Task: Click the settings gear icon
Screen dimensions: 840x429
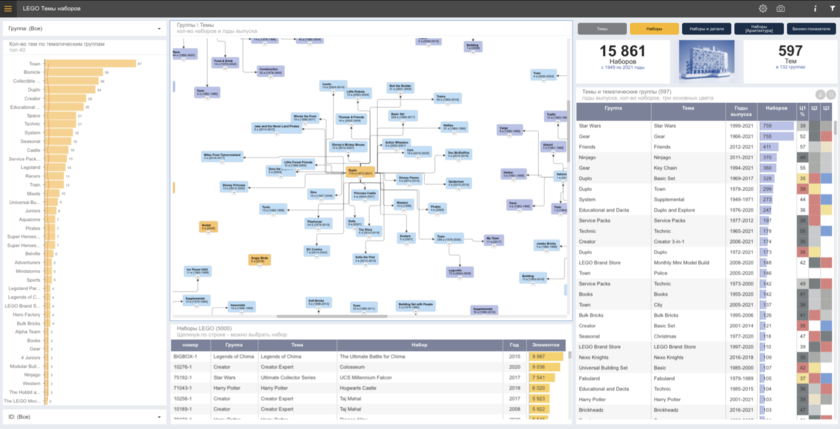Action: click(763, 8)
